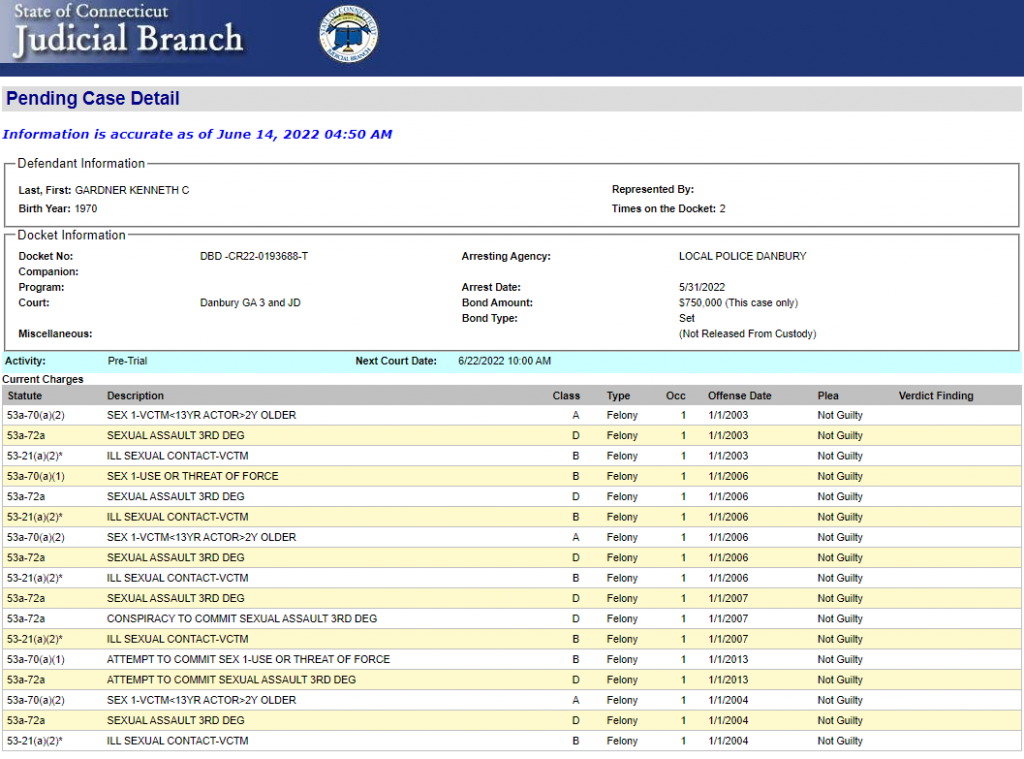Click the LOCAL POLICE DANBURY arresting agency

tap(742, 256)
